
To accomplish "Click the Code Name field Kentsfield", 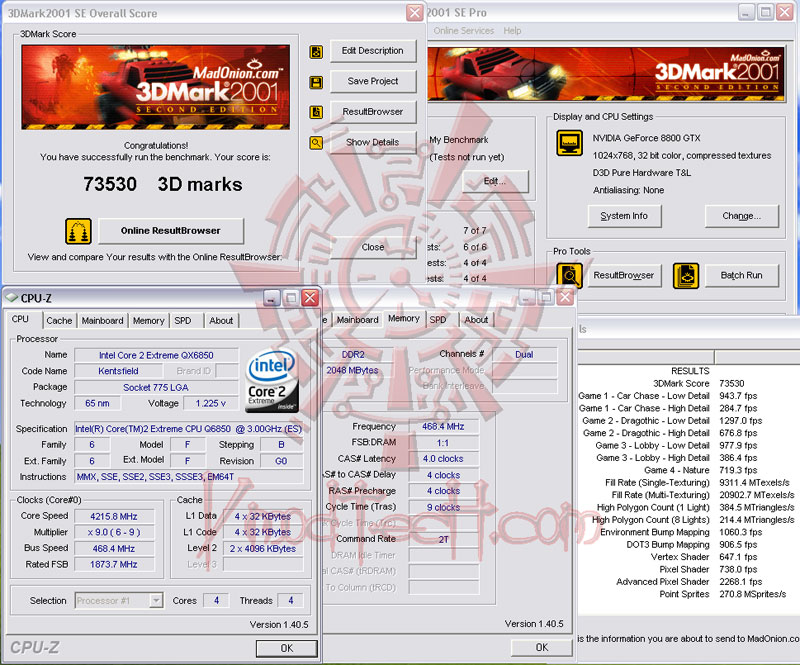I will pyautogui.click(x=118, y=371).
